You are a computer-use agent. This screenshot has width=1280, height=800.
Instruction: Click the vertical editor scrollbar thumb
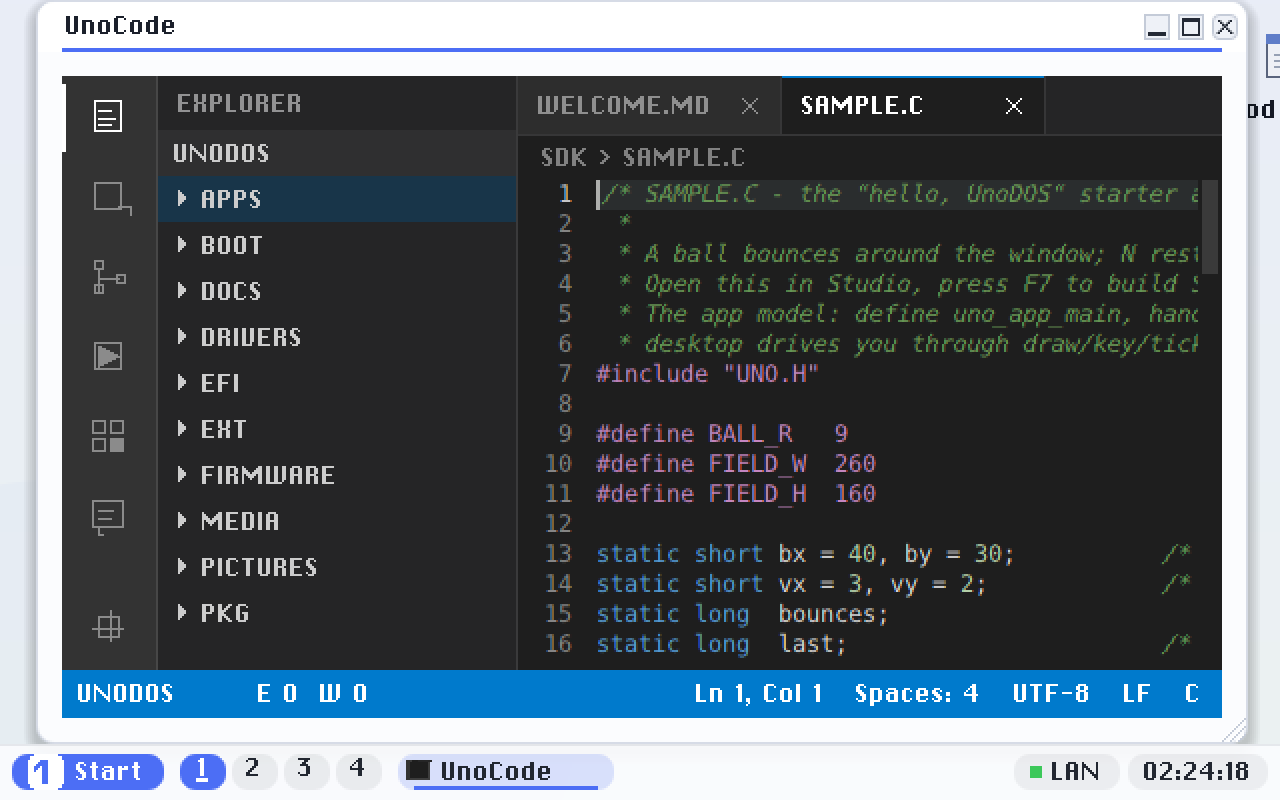(x=1209, y=226)
